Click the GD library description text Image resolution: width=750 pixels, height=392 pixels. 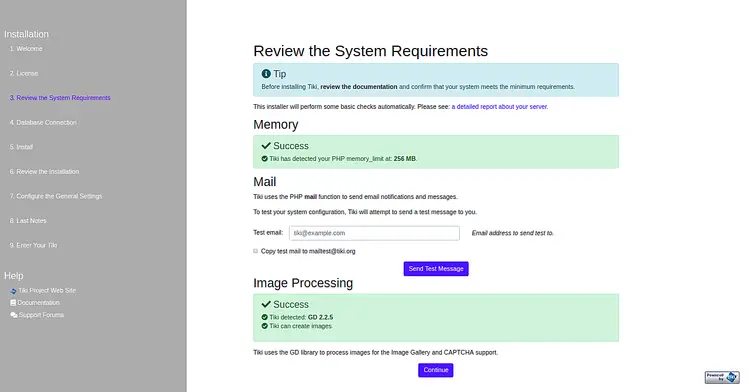pos(375,352)
